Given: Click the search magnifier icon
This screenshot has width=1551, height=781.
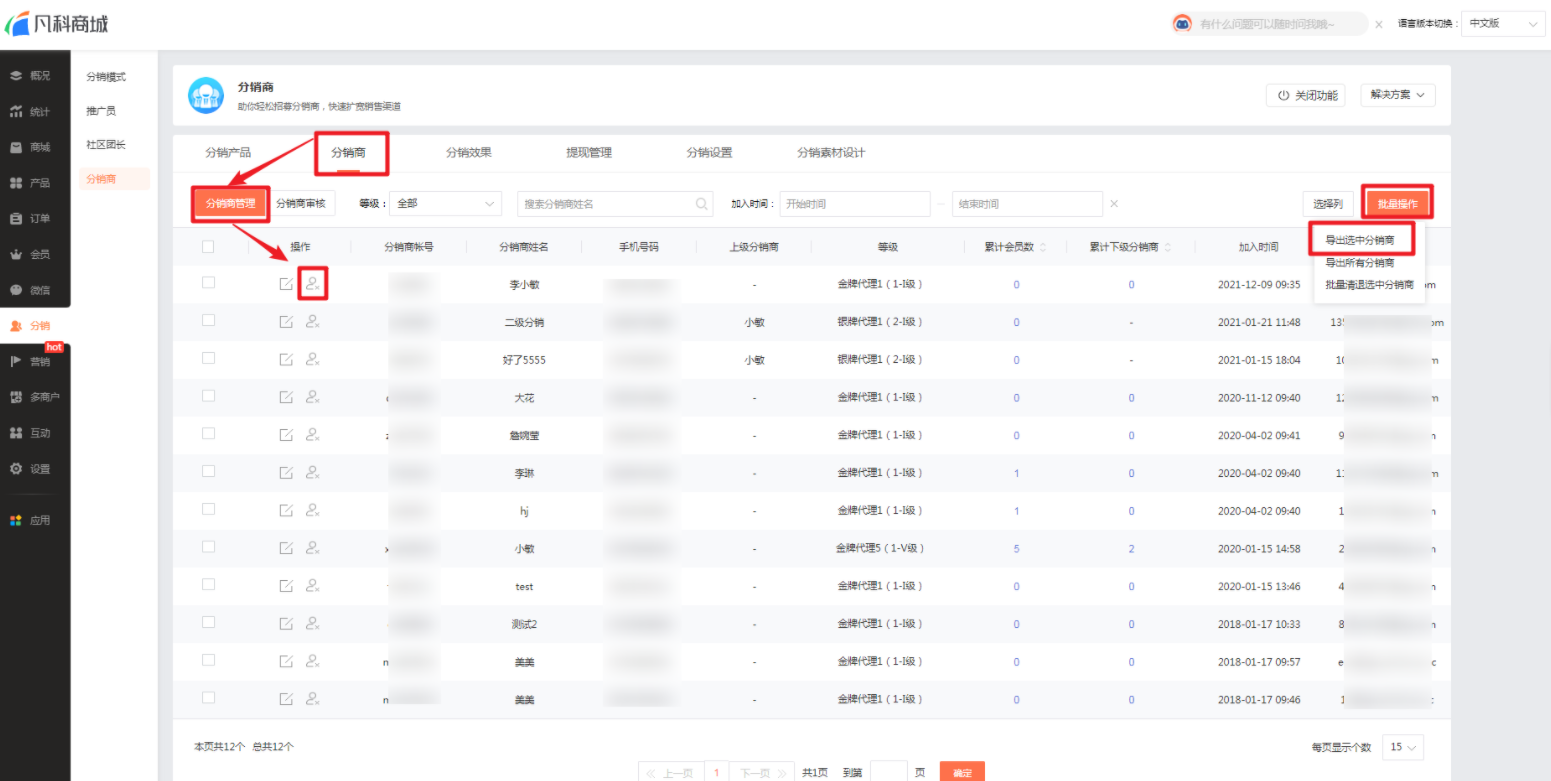Looking at the screenshot, I should click(x=702, y=204).
